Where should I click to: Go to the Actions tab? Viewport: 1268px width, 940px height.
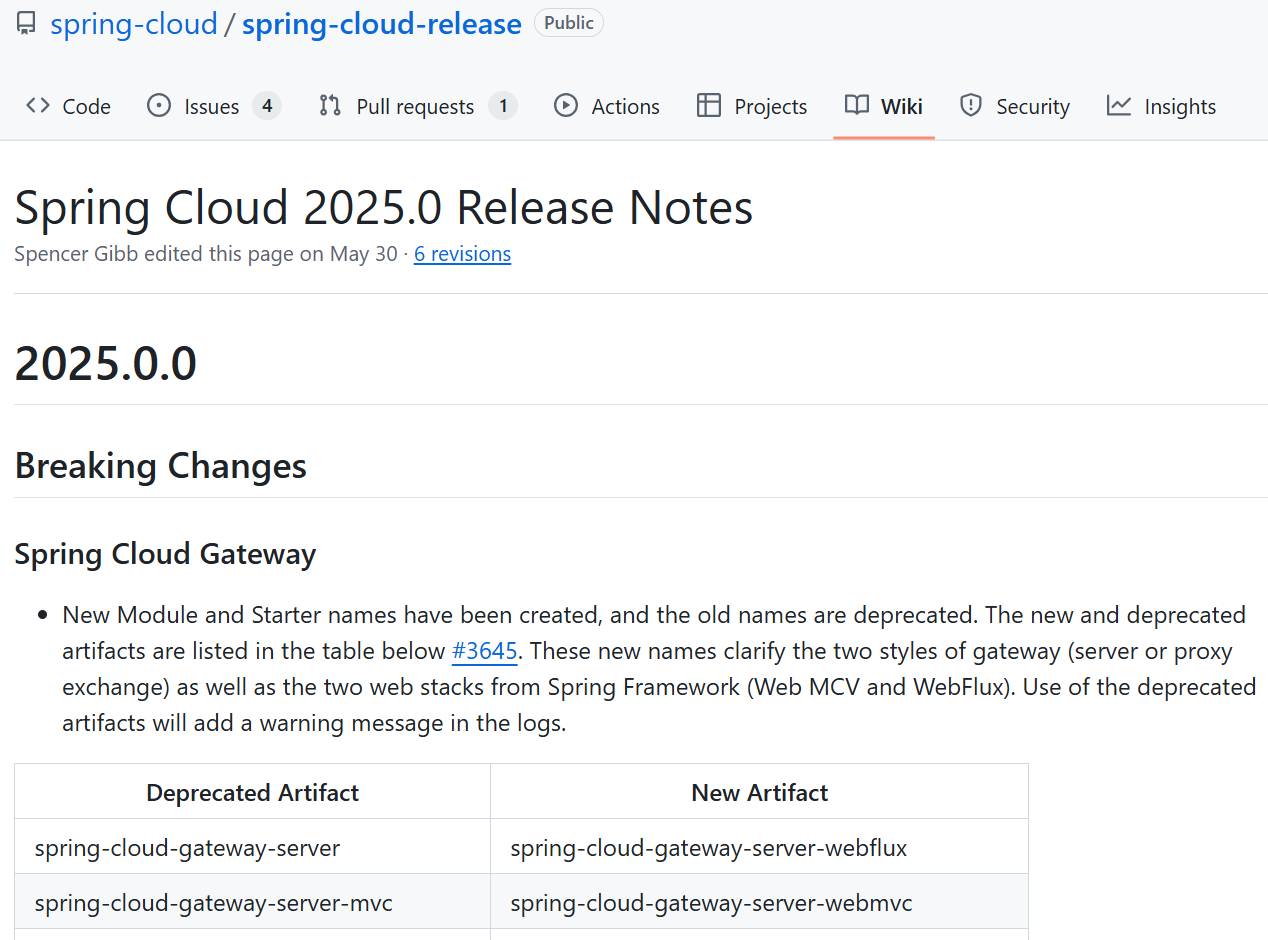(x=625, y=107)
